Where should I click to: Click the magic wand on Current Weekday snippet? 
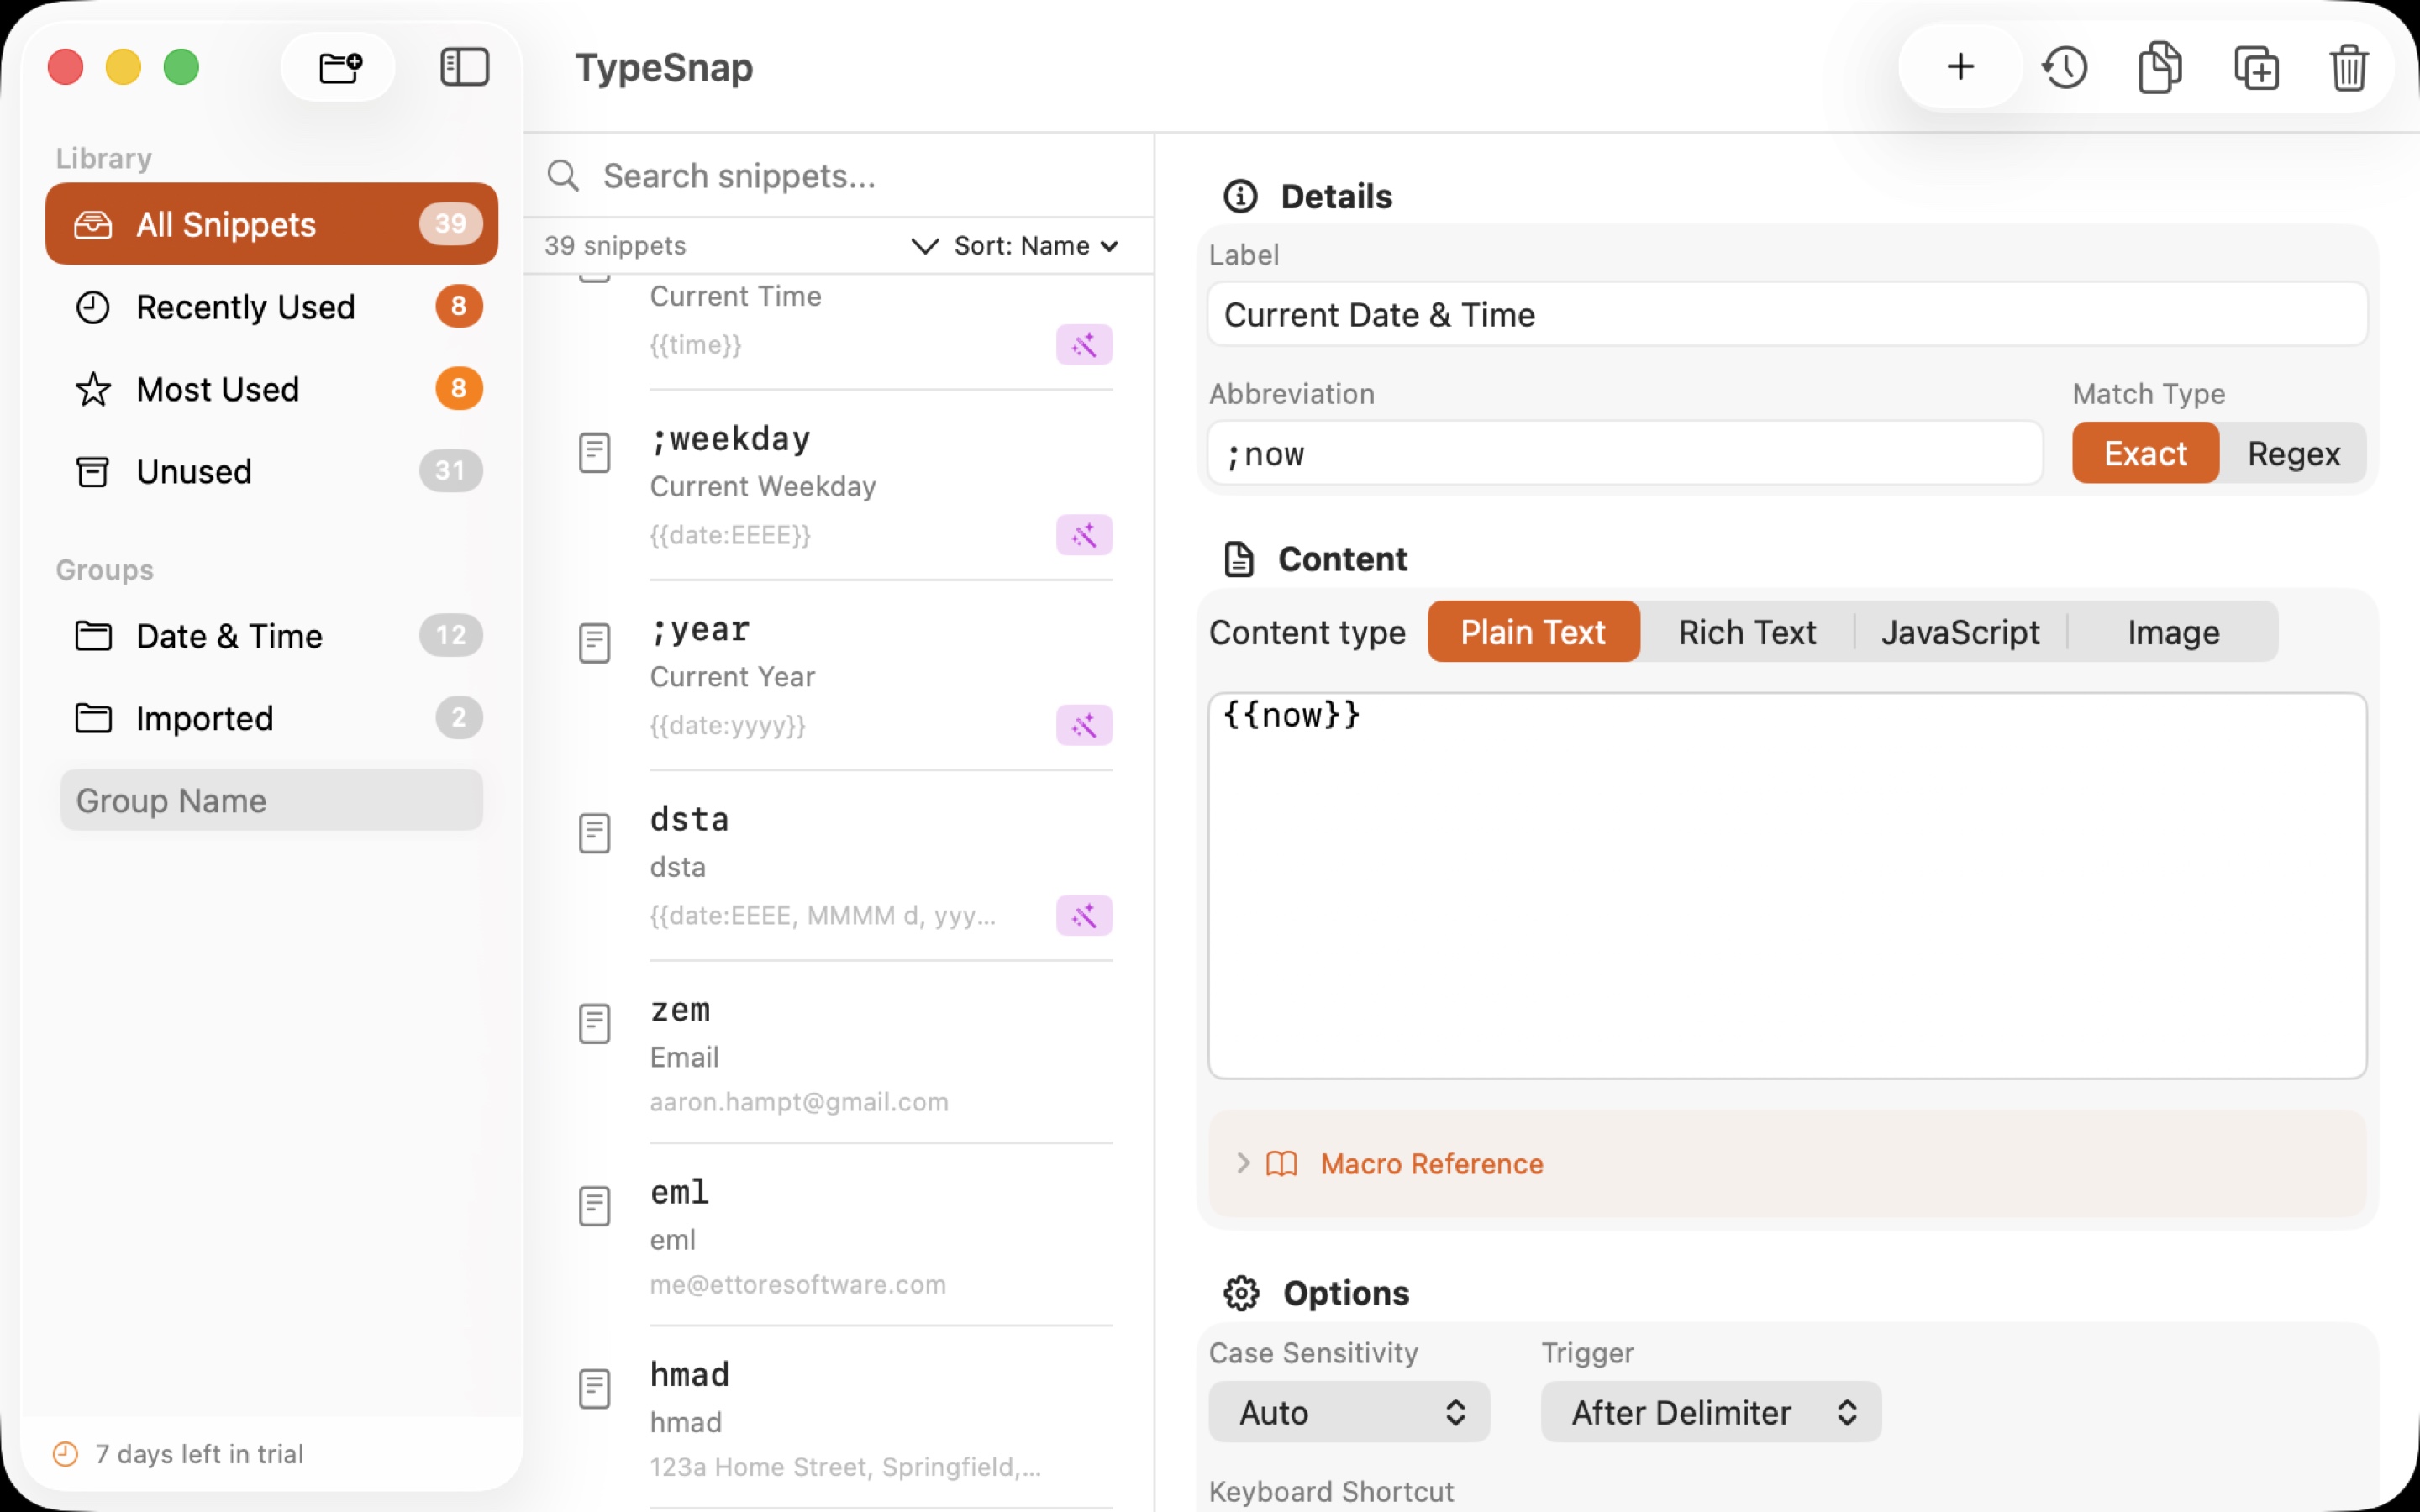[x=1084, y=535]
